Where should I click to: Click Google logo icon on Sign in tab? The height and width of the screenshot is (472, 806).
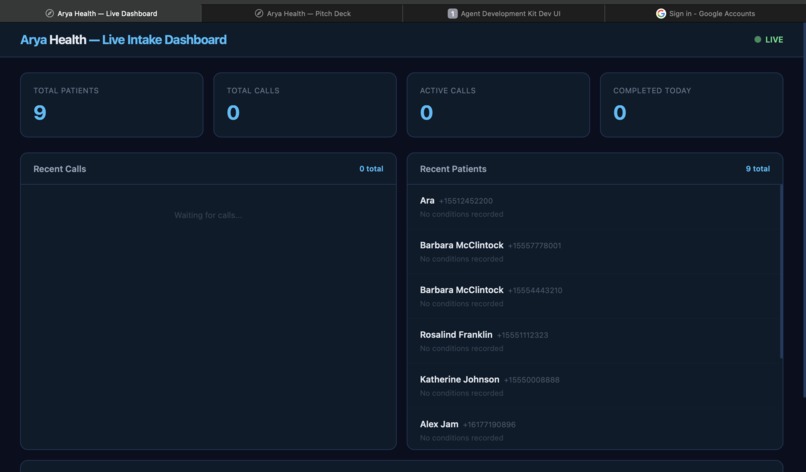click(661, 13)
